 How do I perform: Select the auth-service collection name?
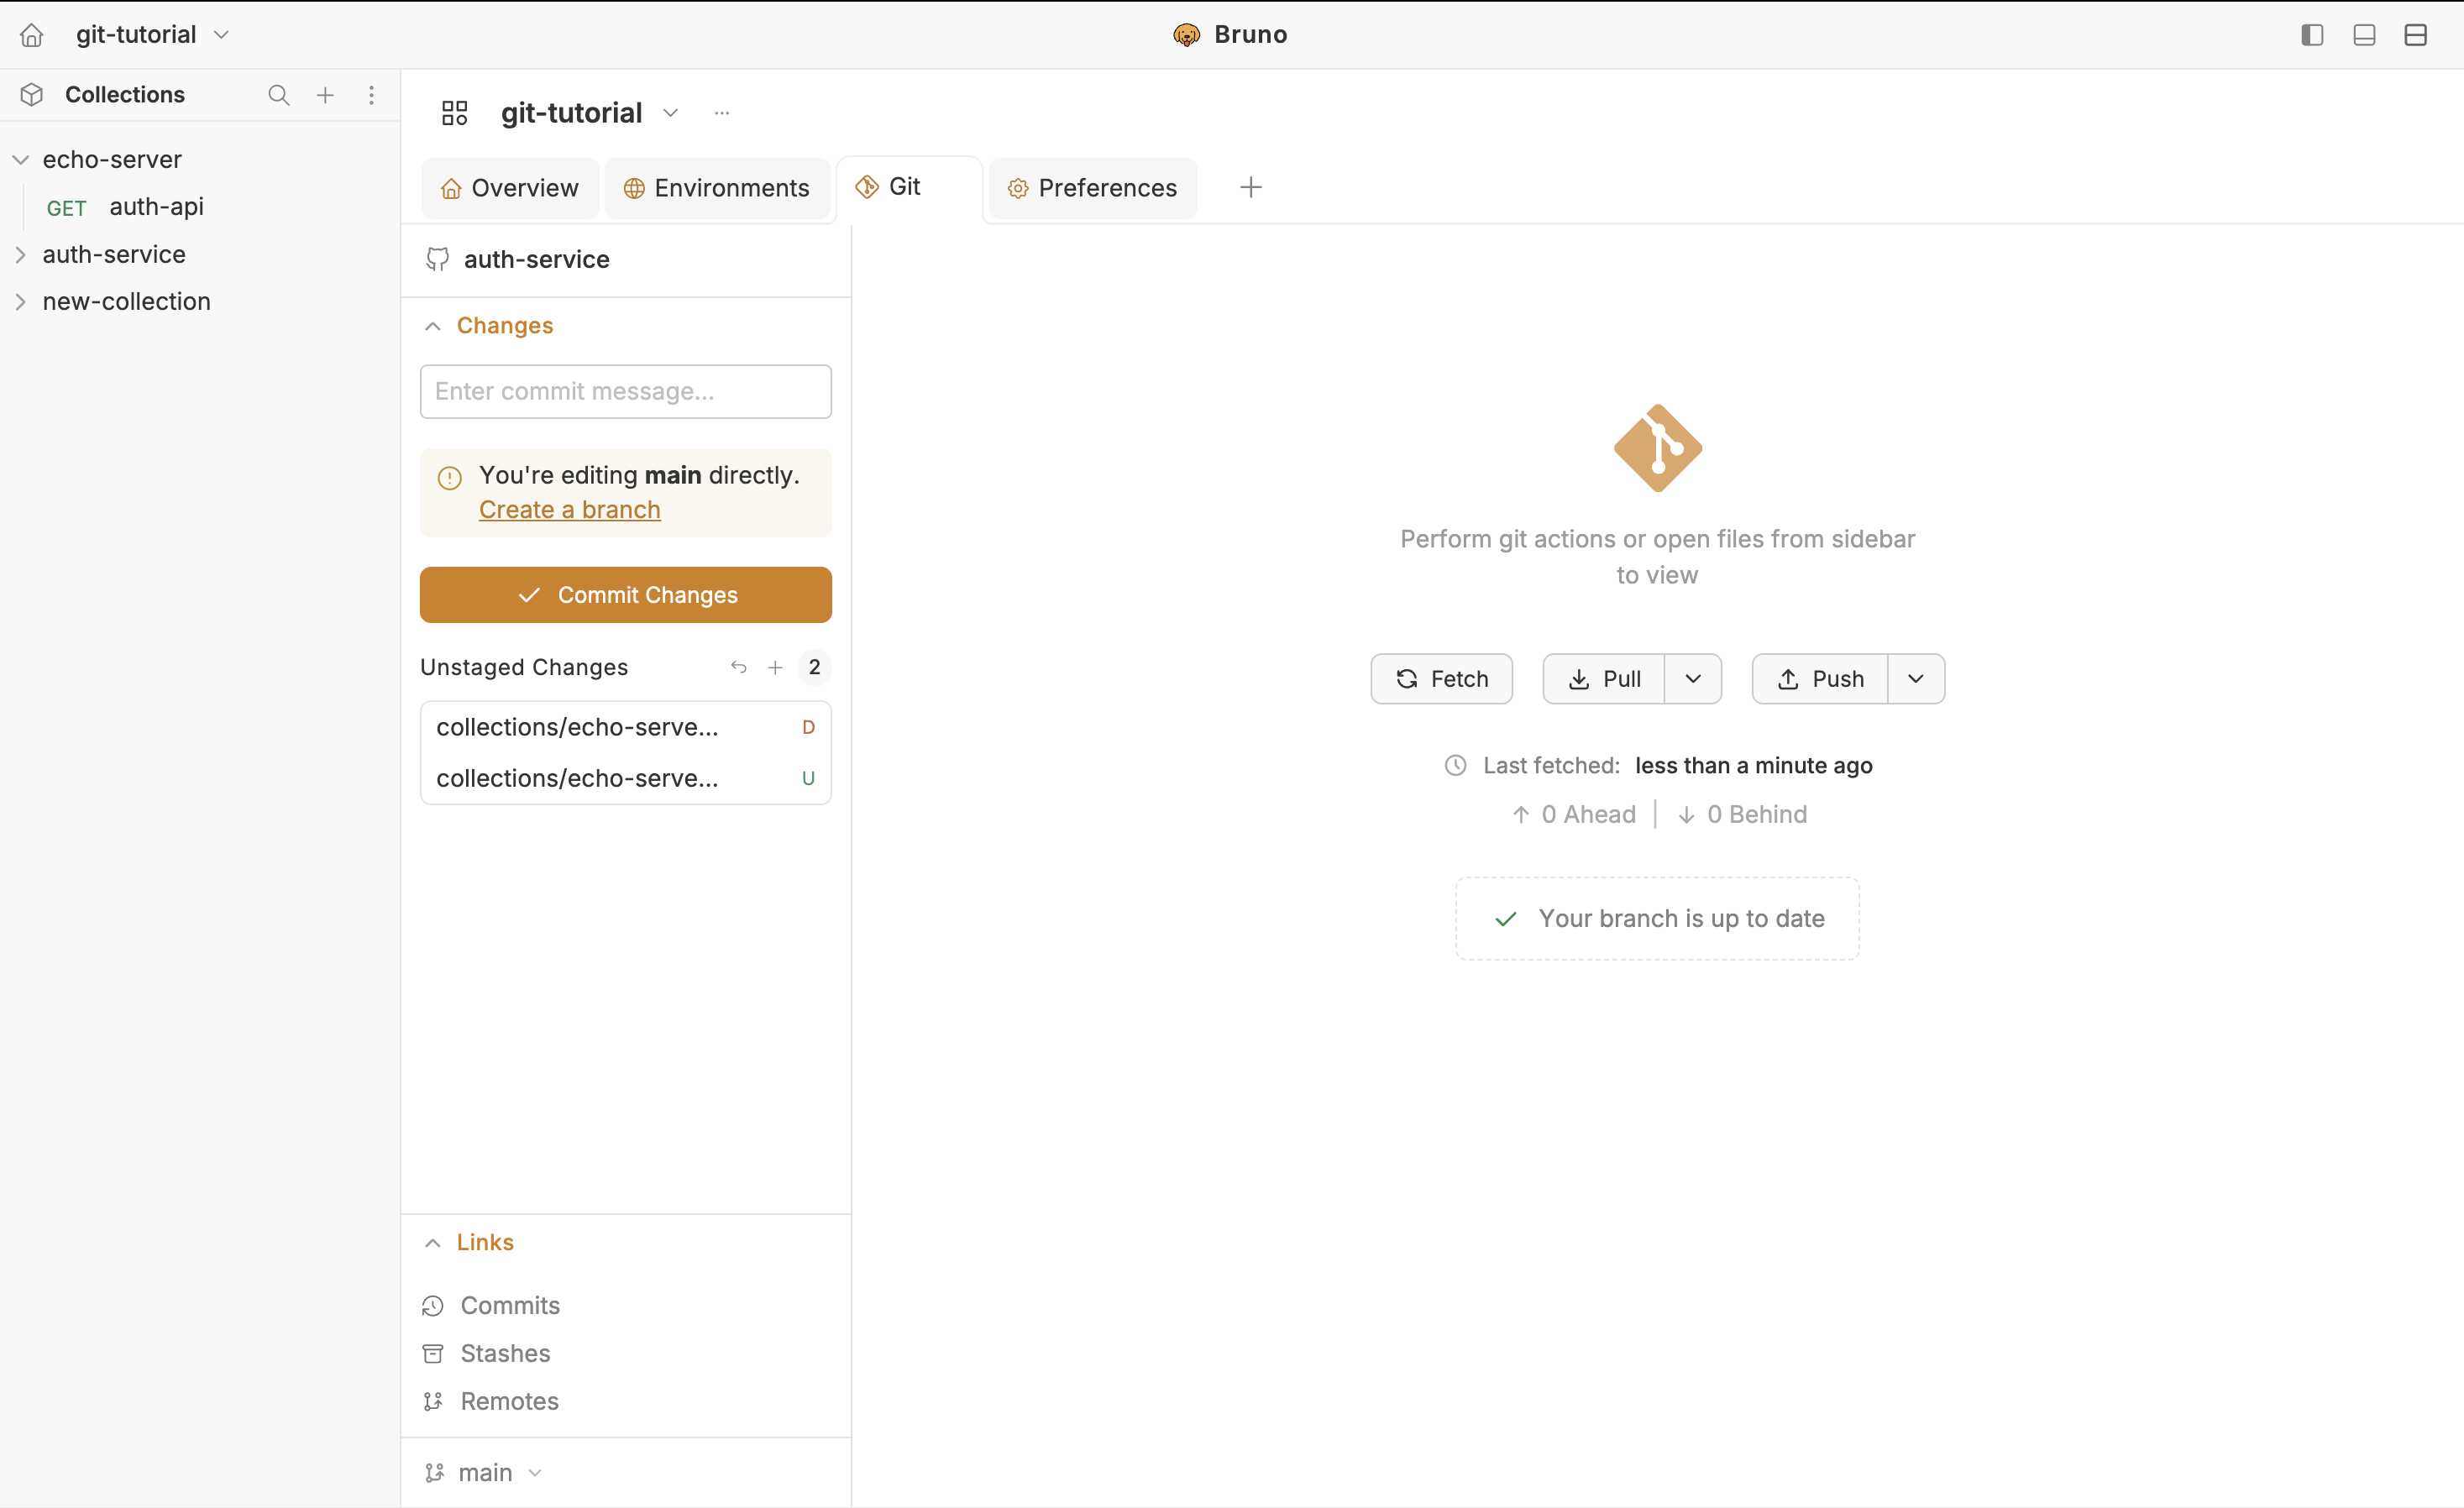coord(114,255)
